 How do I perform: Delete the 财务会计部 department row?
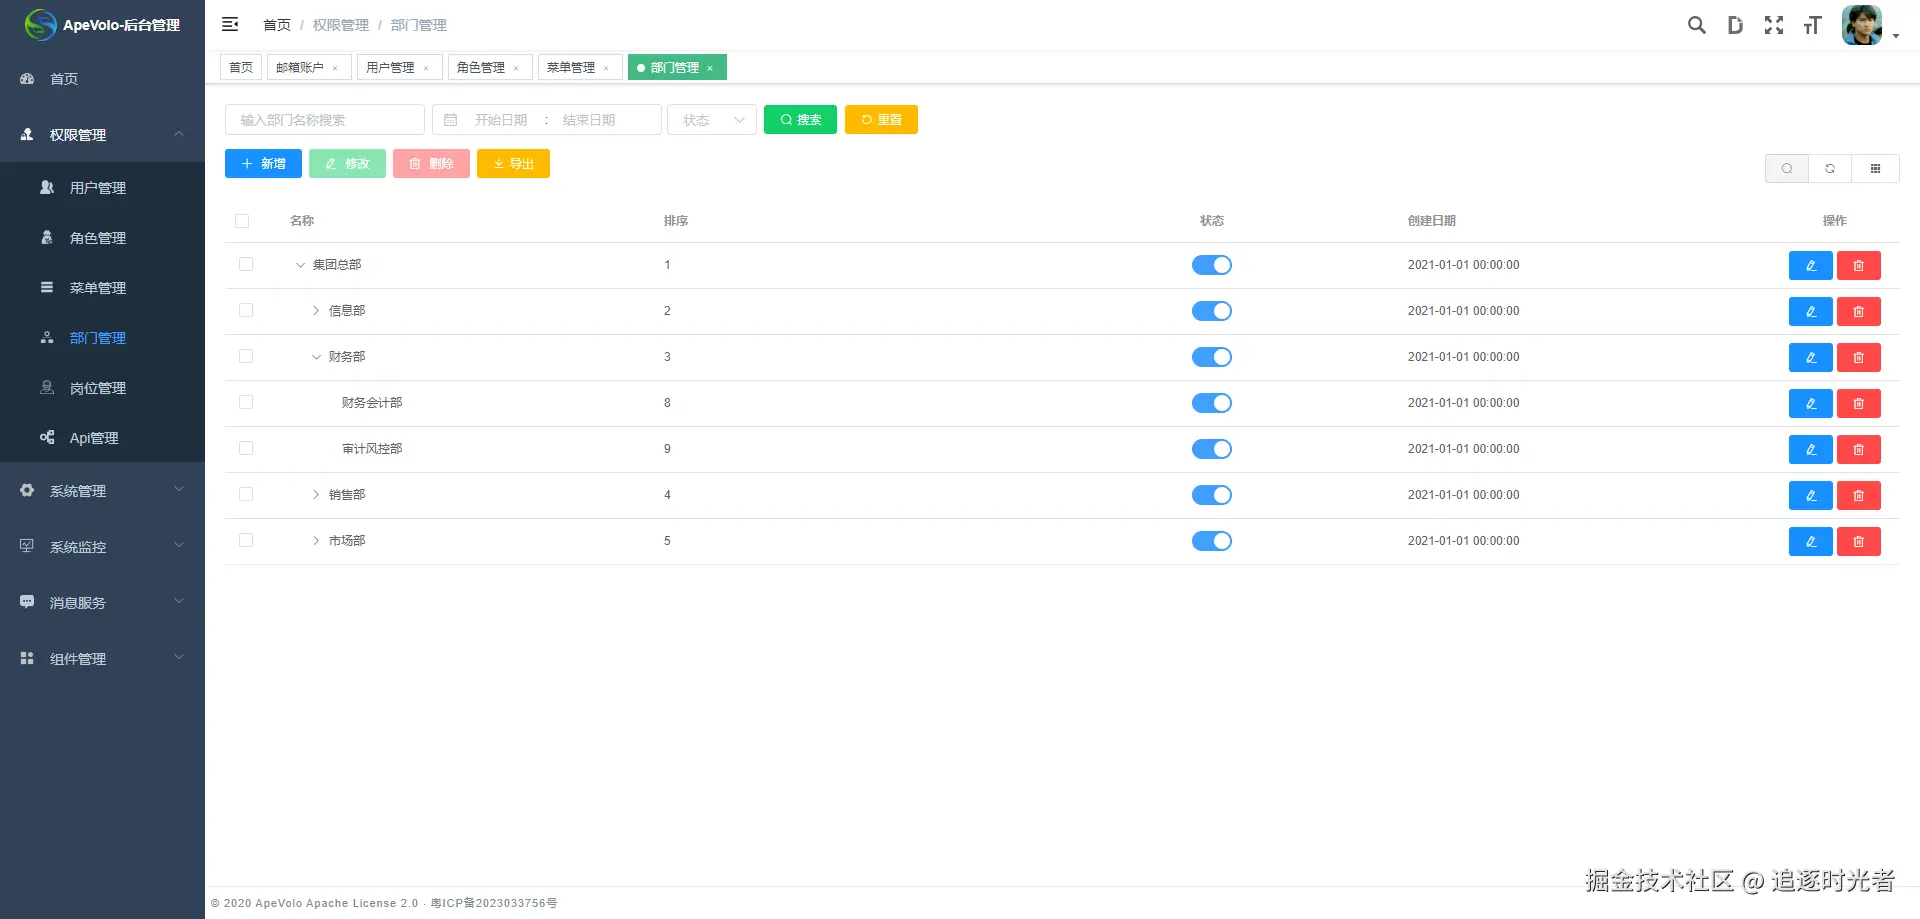click(1858, 403)
